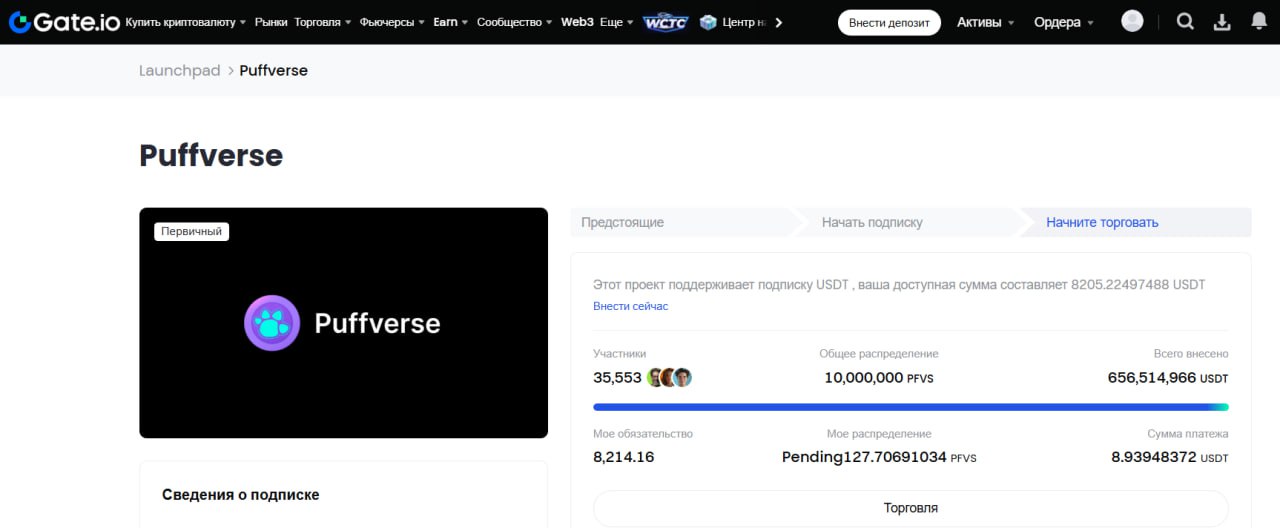
Task: Click the Торговля button below the stats
Action: pos(911,508)
